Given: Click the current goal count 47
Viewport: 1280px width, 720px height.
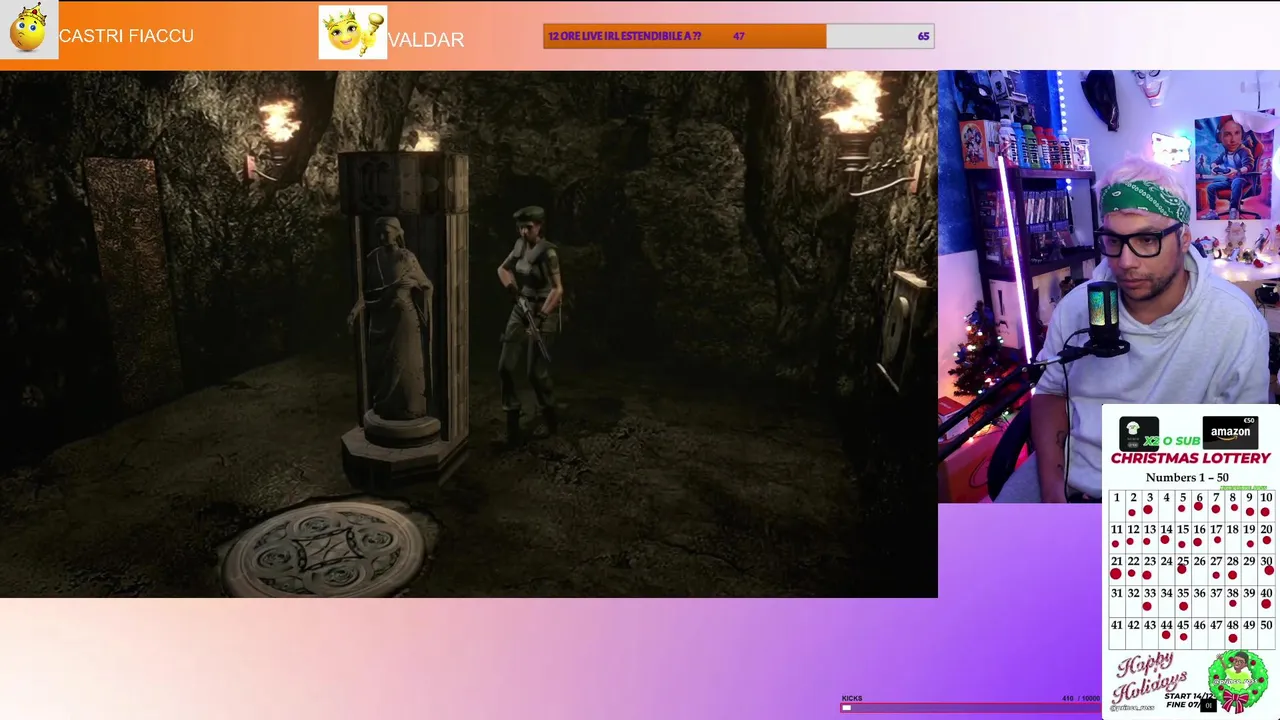Looking at the screenshot, I should pos(738,36).
